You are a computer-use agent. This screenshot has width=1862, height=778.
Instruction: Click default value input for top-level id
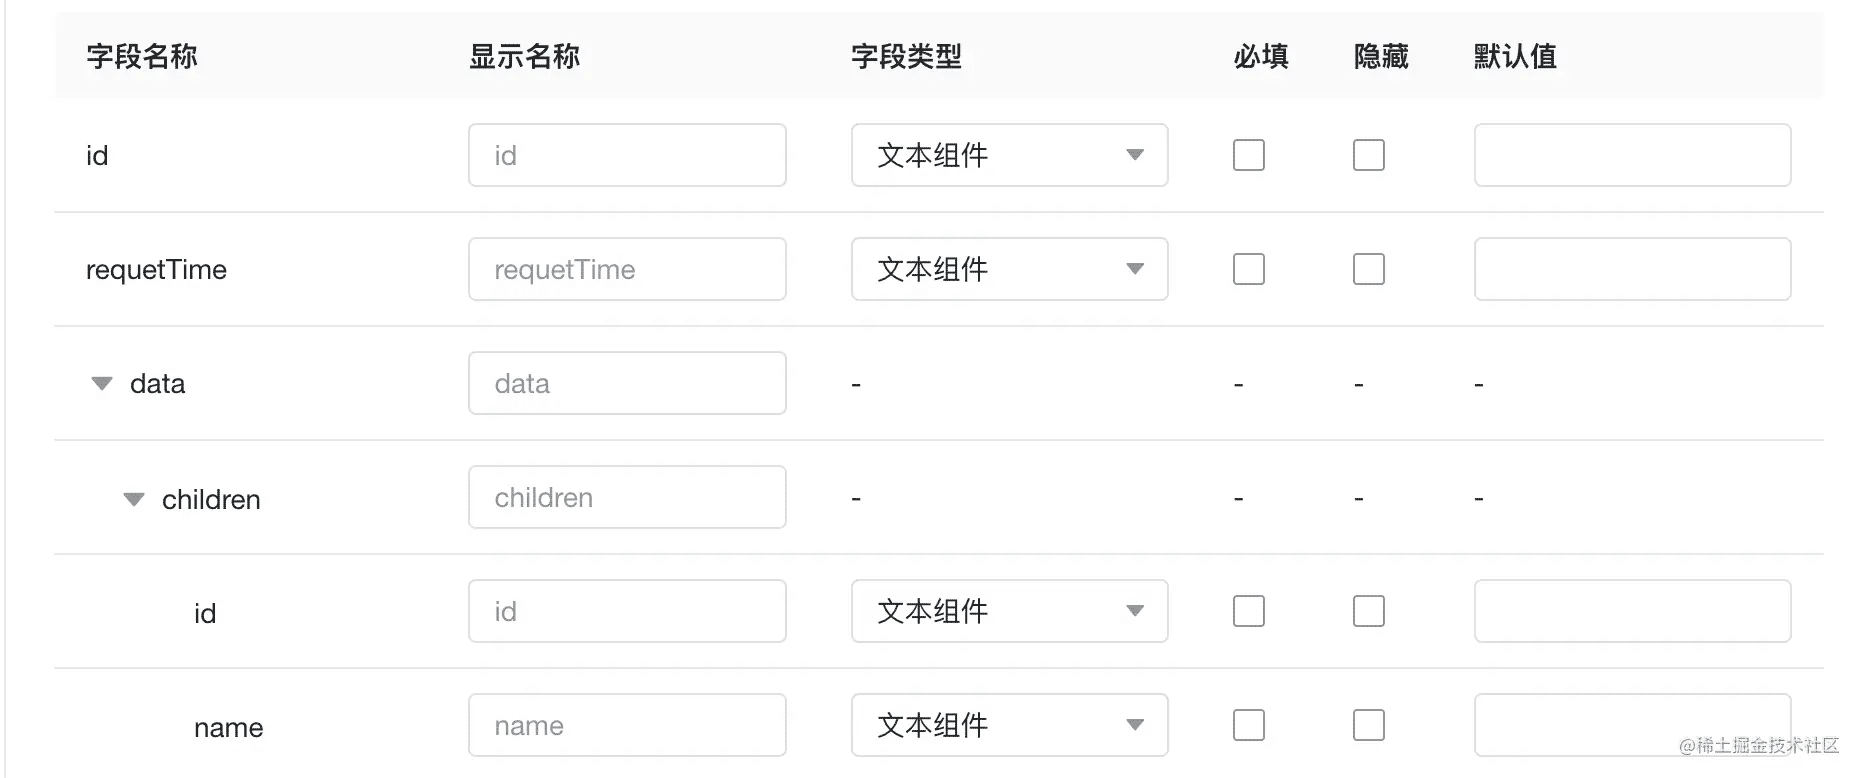click(1632, 155)
